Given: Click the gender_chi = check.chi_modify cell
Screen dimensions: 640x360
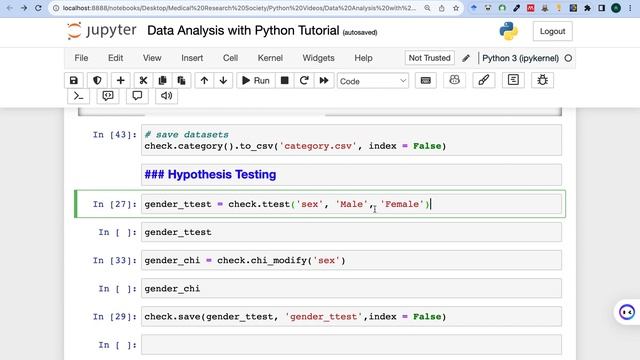Looking at the screenshot, I should coord(351,260).
